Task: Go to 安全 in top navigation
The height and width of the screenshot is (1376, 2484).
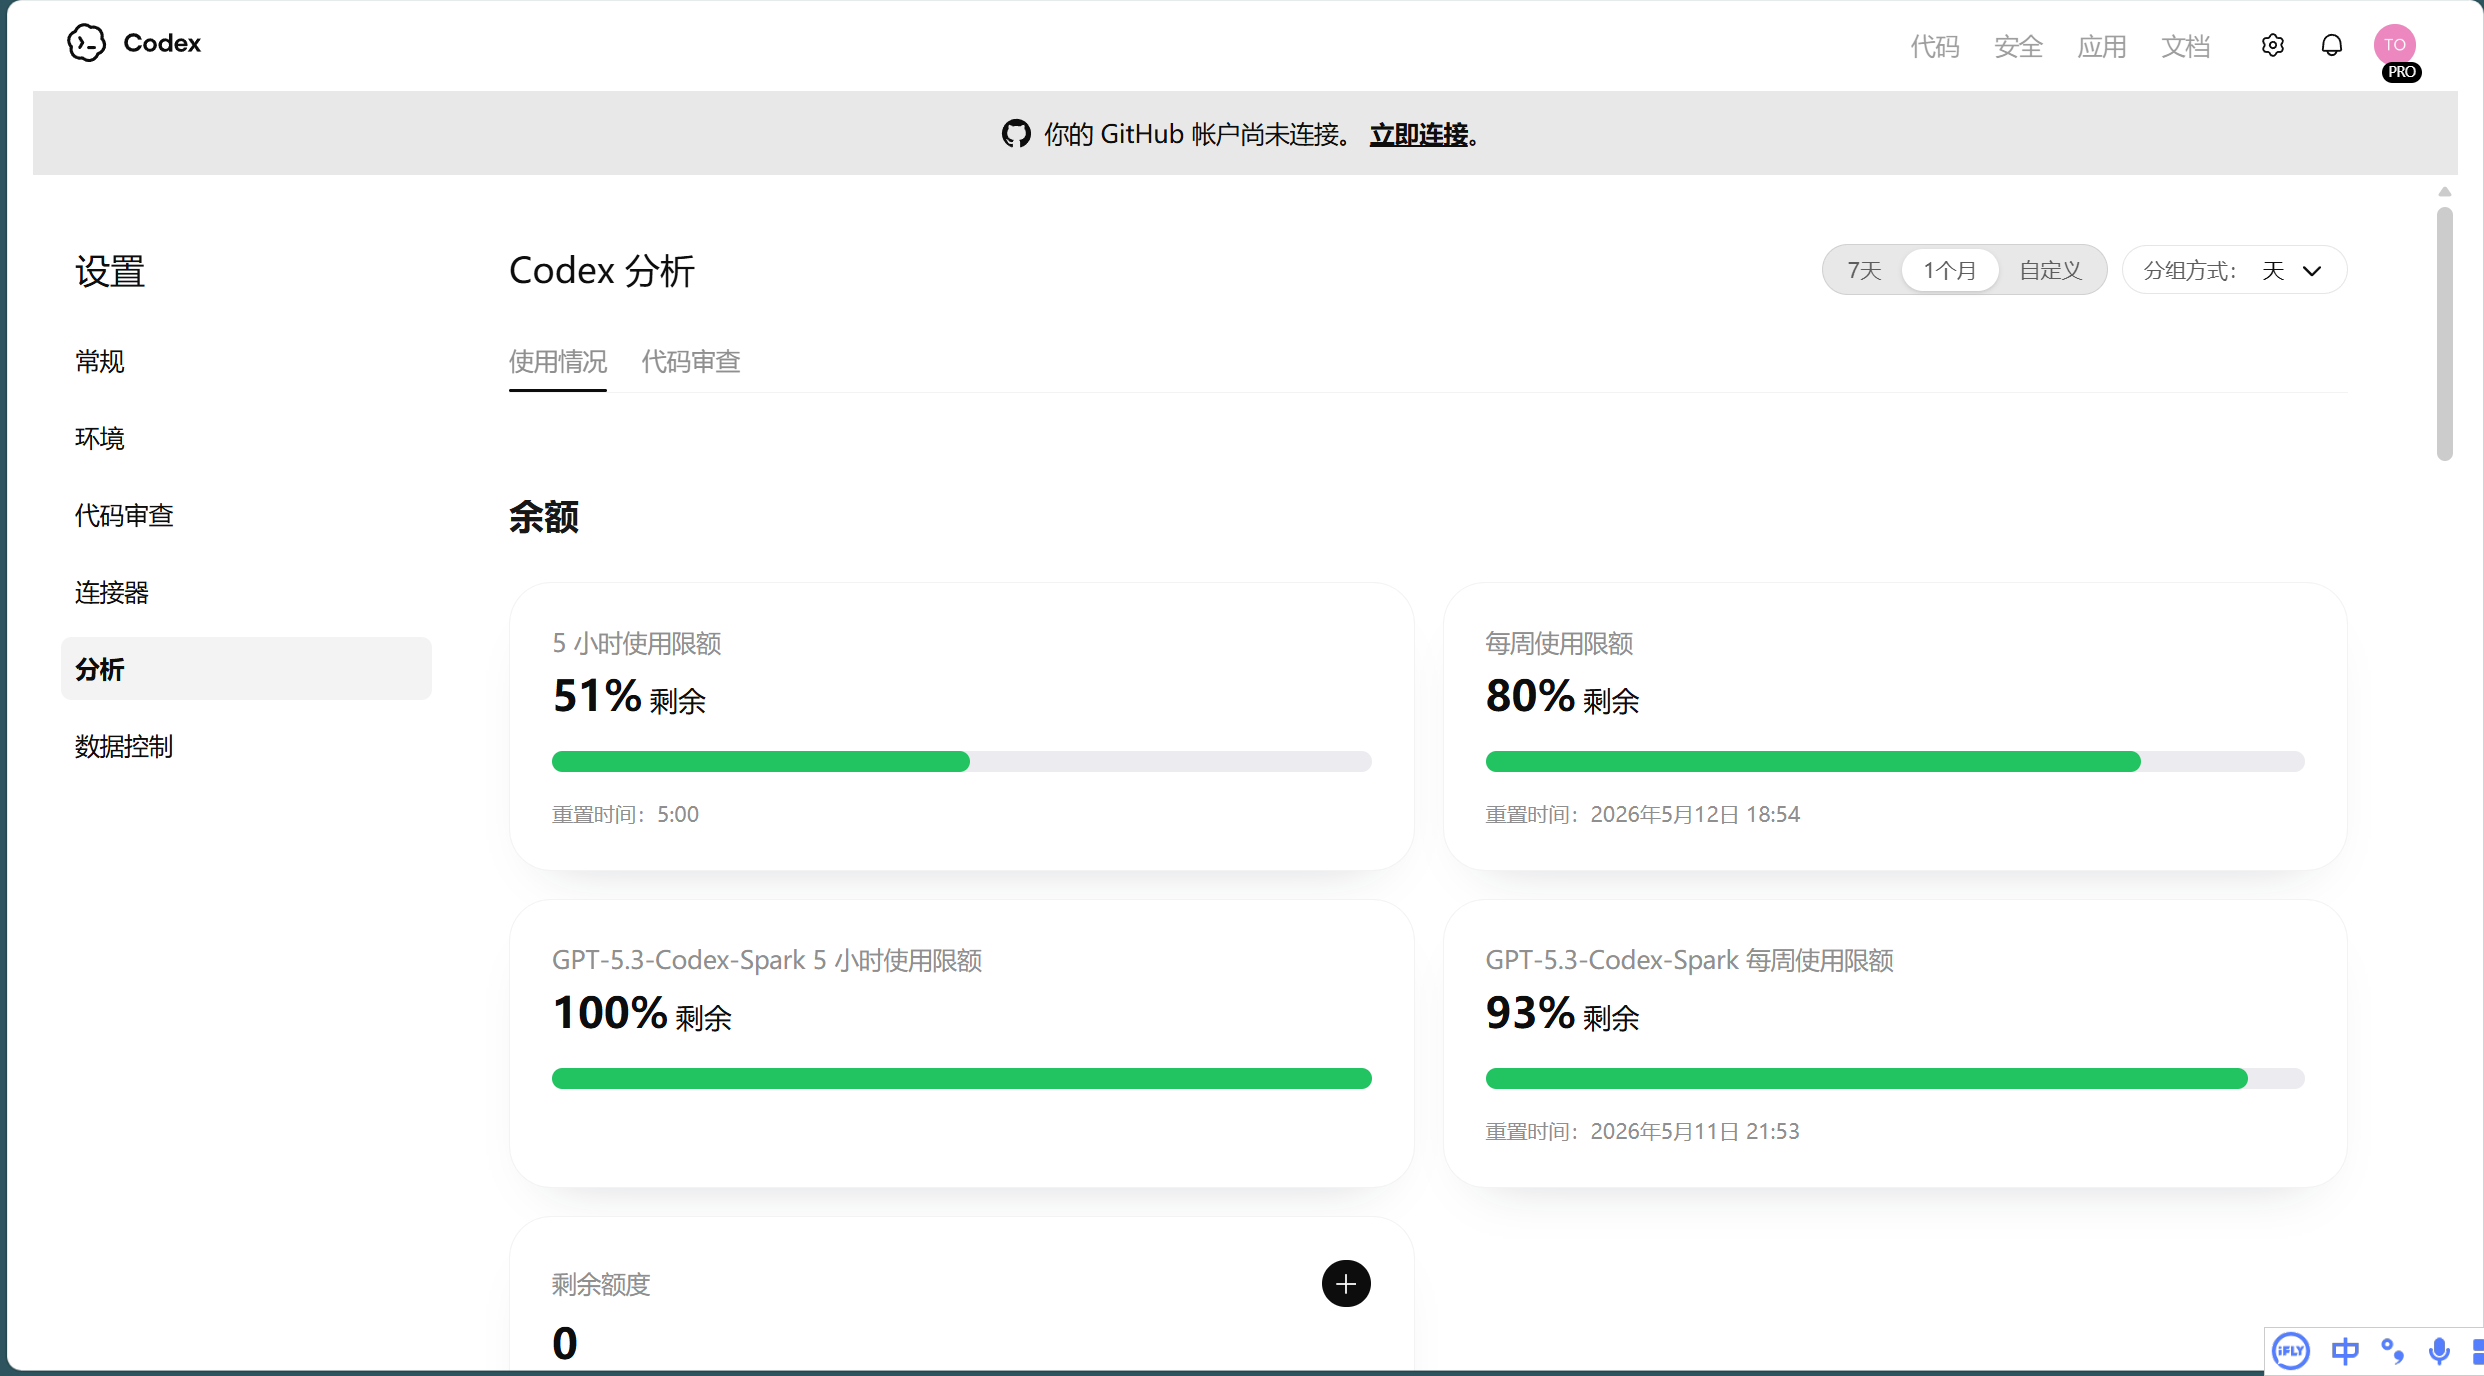Action: coord(2018,46)
